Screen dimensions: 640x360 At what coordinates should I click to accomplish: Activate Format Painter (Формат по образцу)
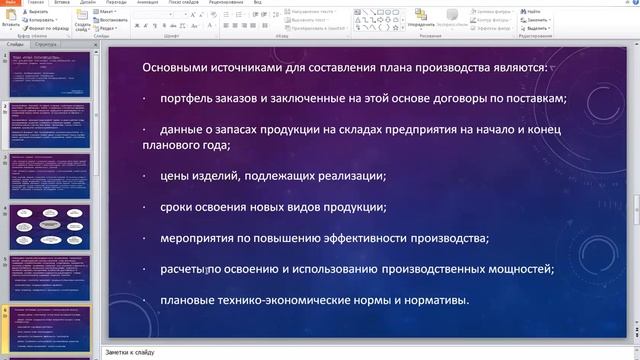(x=45, y=28)
